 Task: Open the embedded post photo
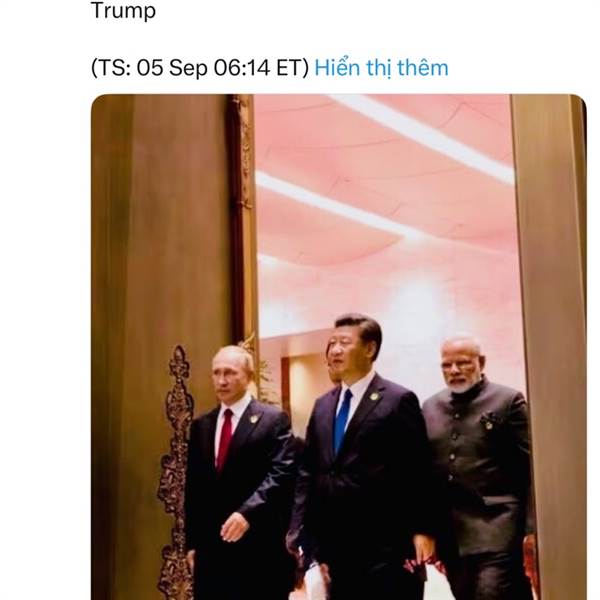(339, 347)
